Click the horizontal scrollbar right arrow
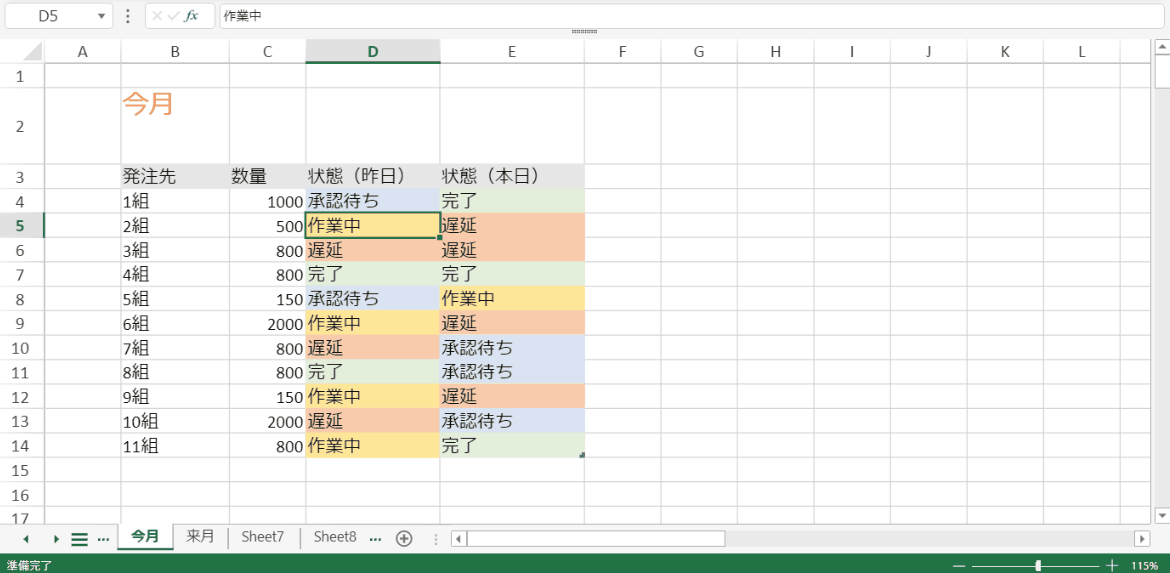The width and height of the screenshot is (1170, 573). 1142,539
